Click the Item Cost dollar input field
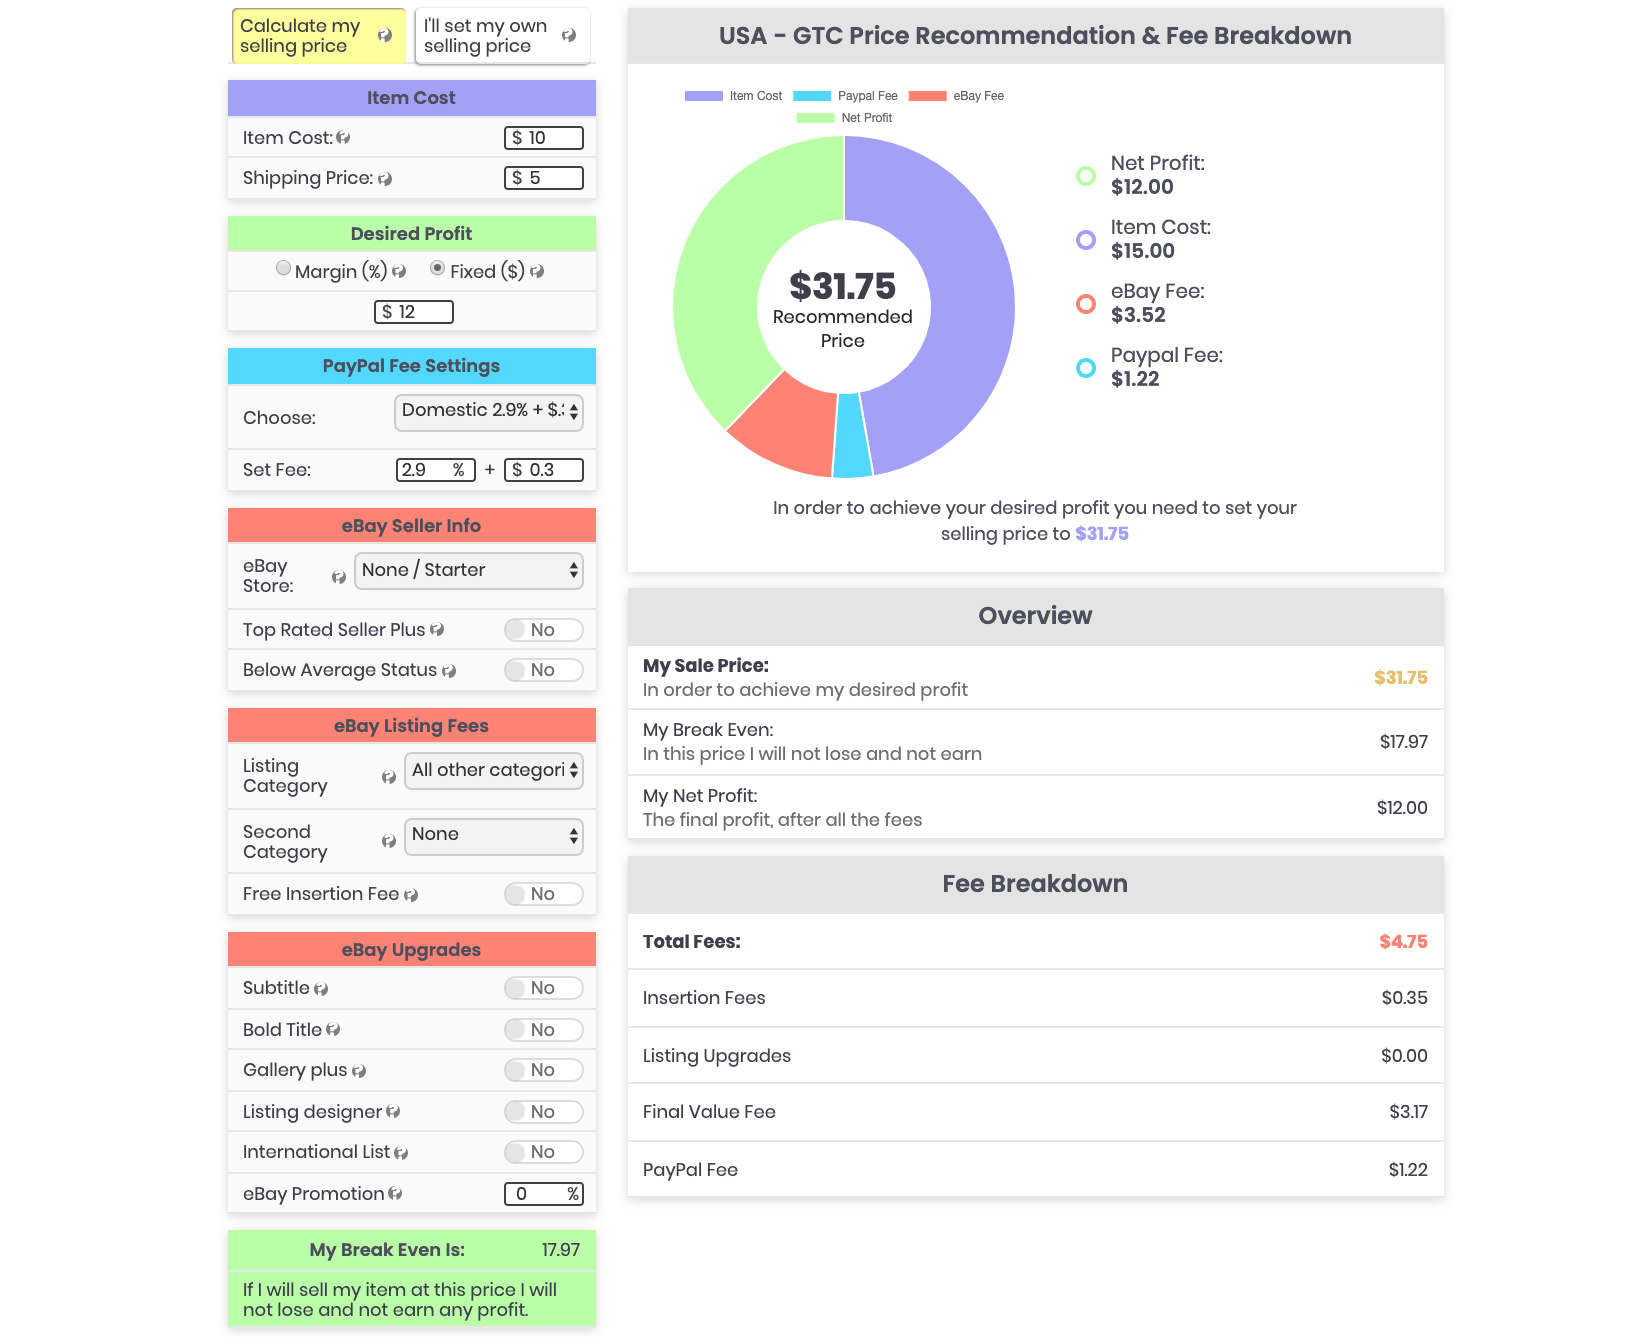 click(544, 138)
